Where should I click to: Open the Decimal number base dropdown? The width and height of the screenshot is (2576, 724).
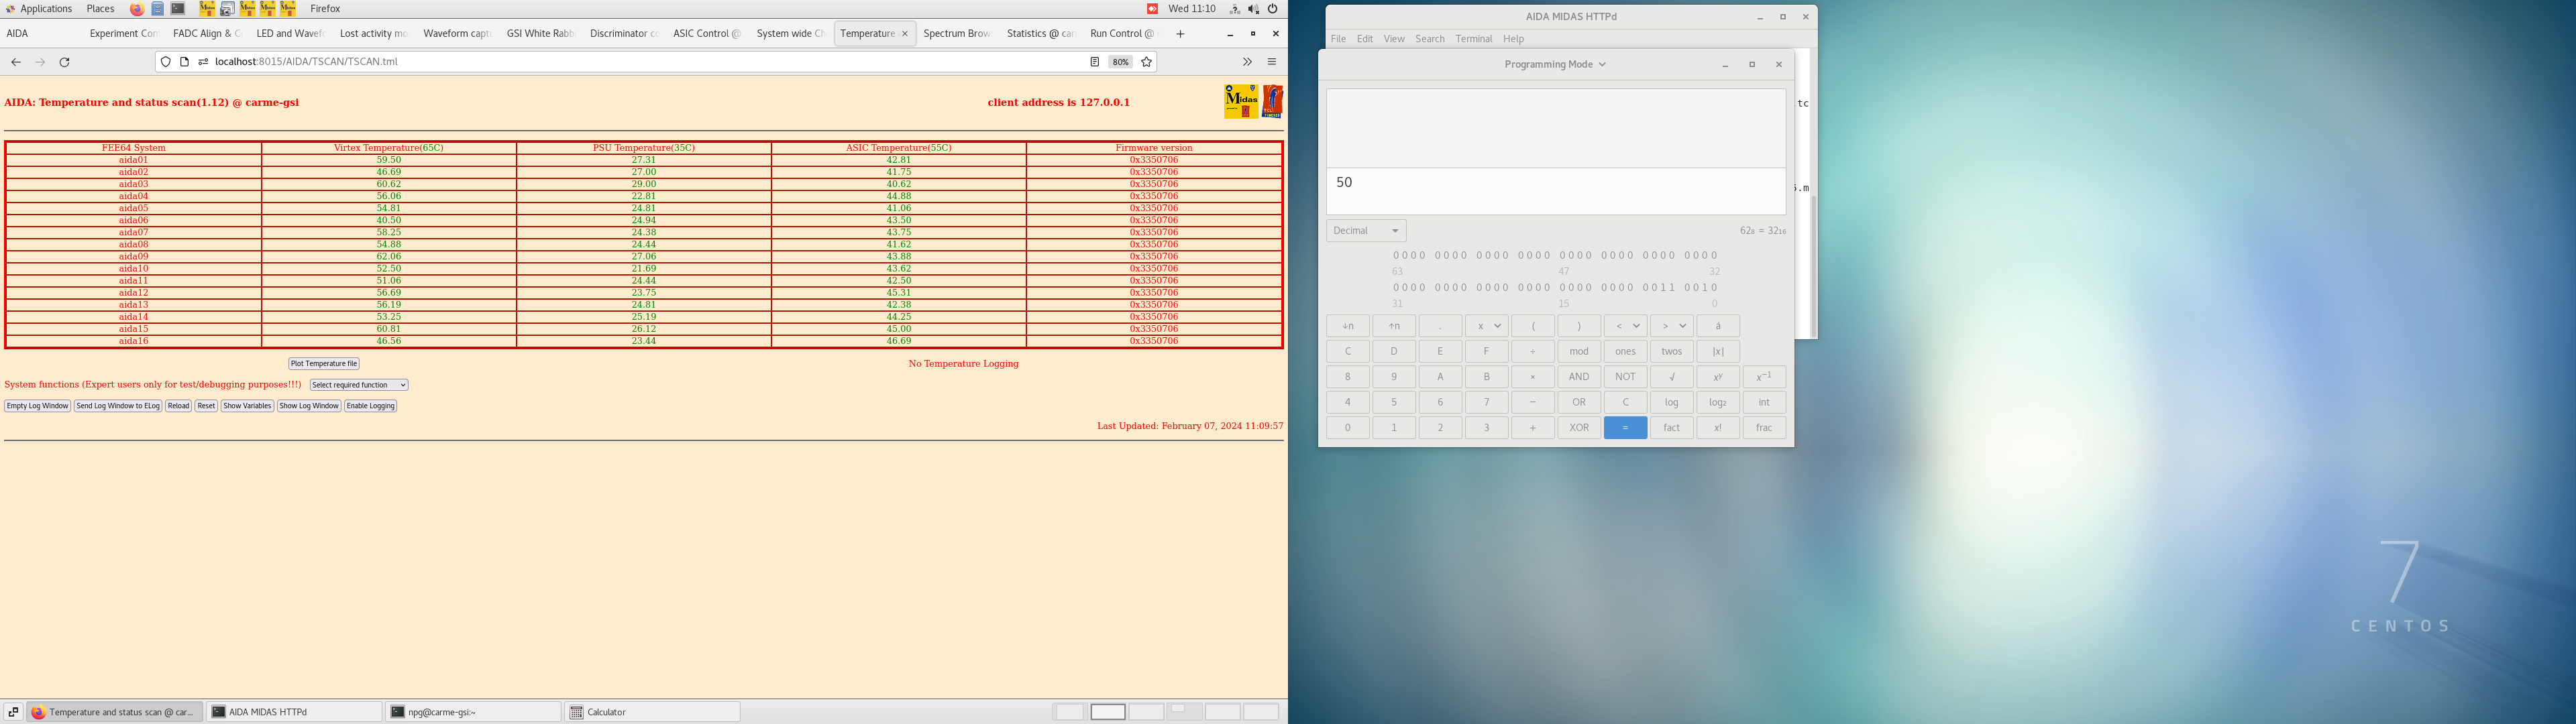[x=1366, y=231]
